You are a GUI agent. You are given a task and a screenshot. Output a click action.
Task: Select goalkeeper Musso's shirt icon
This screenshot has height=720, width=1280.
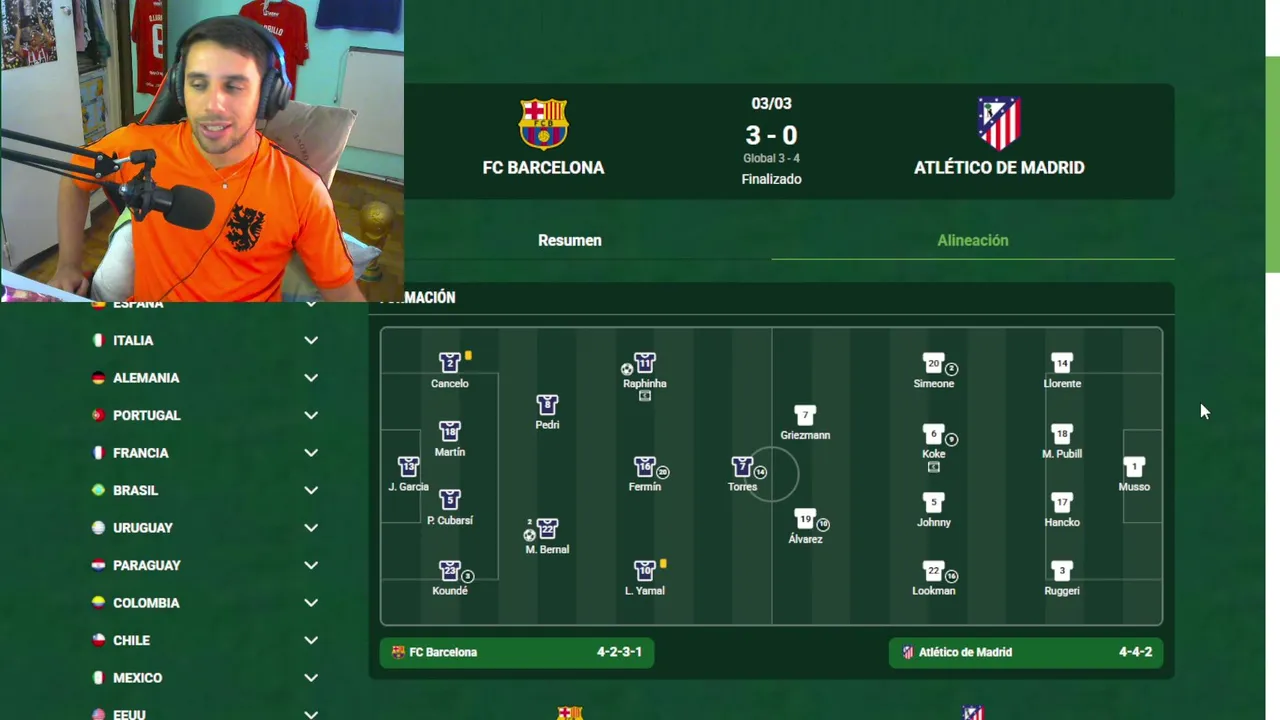1134,467
